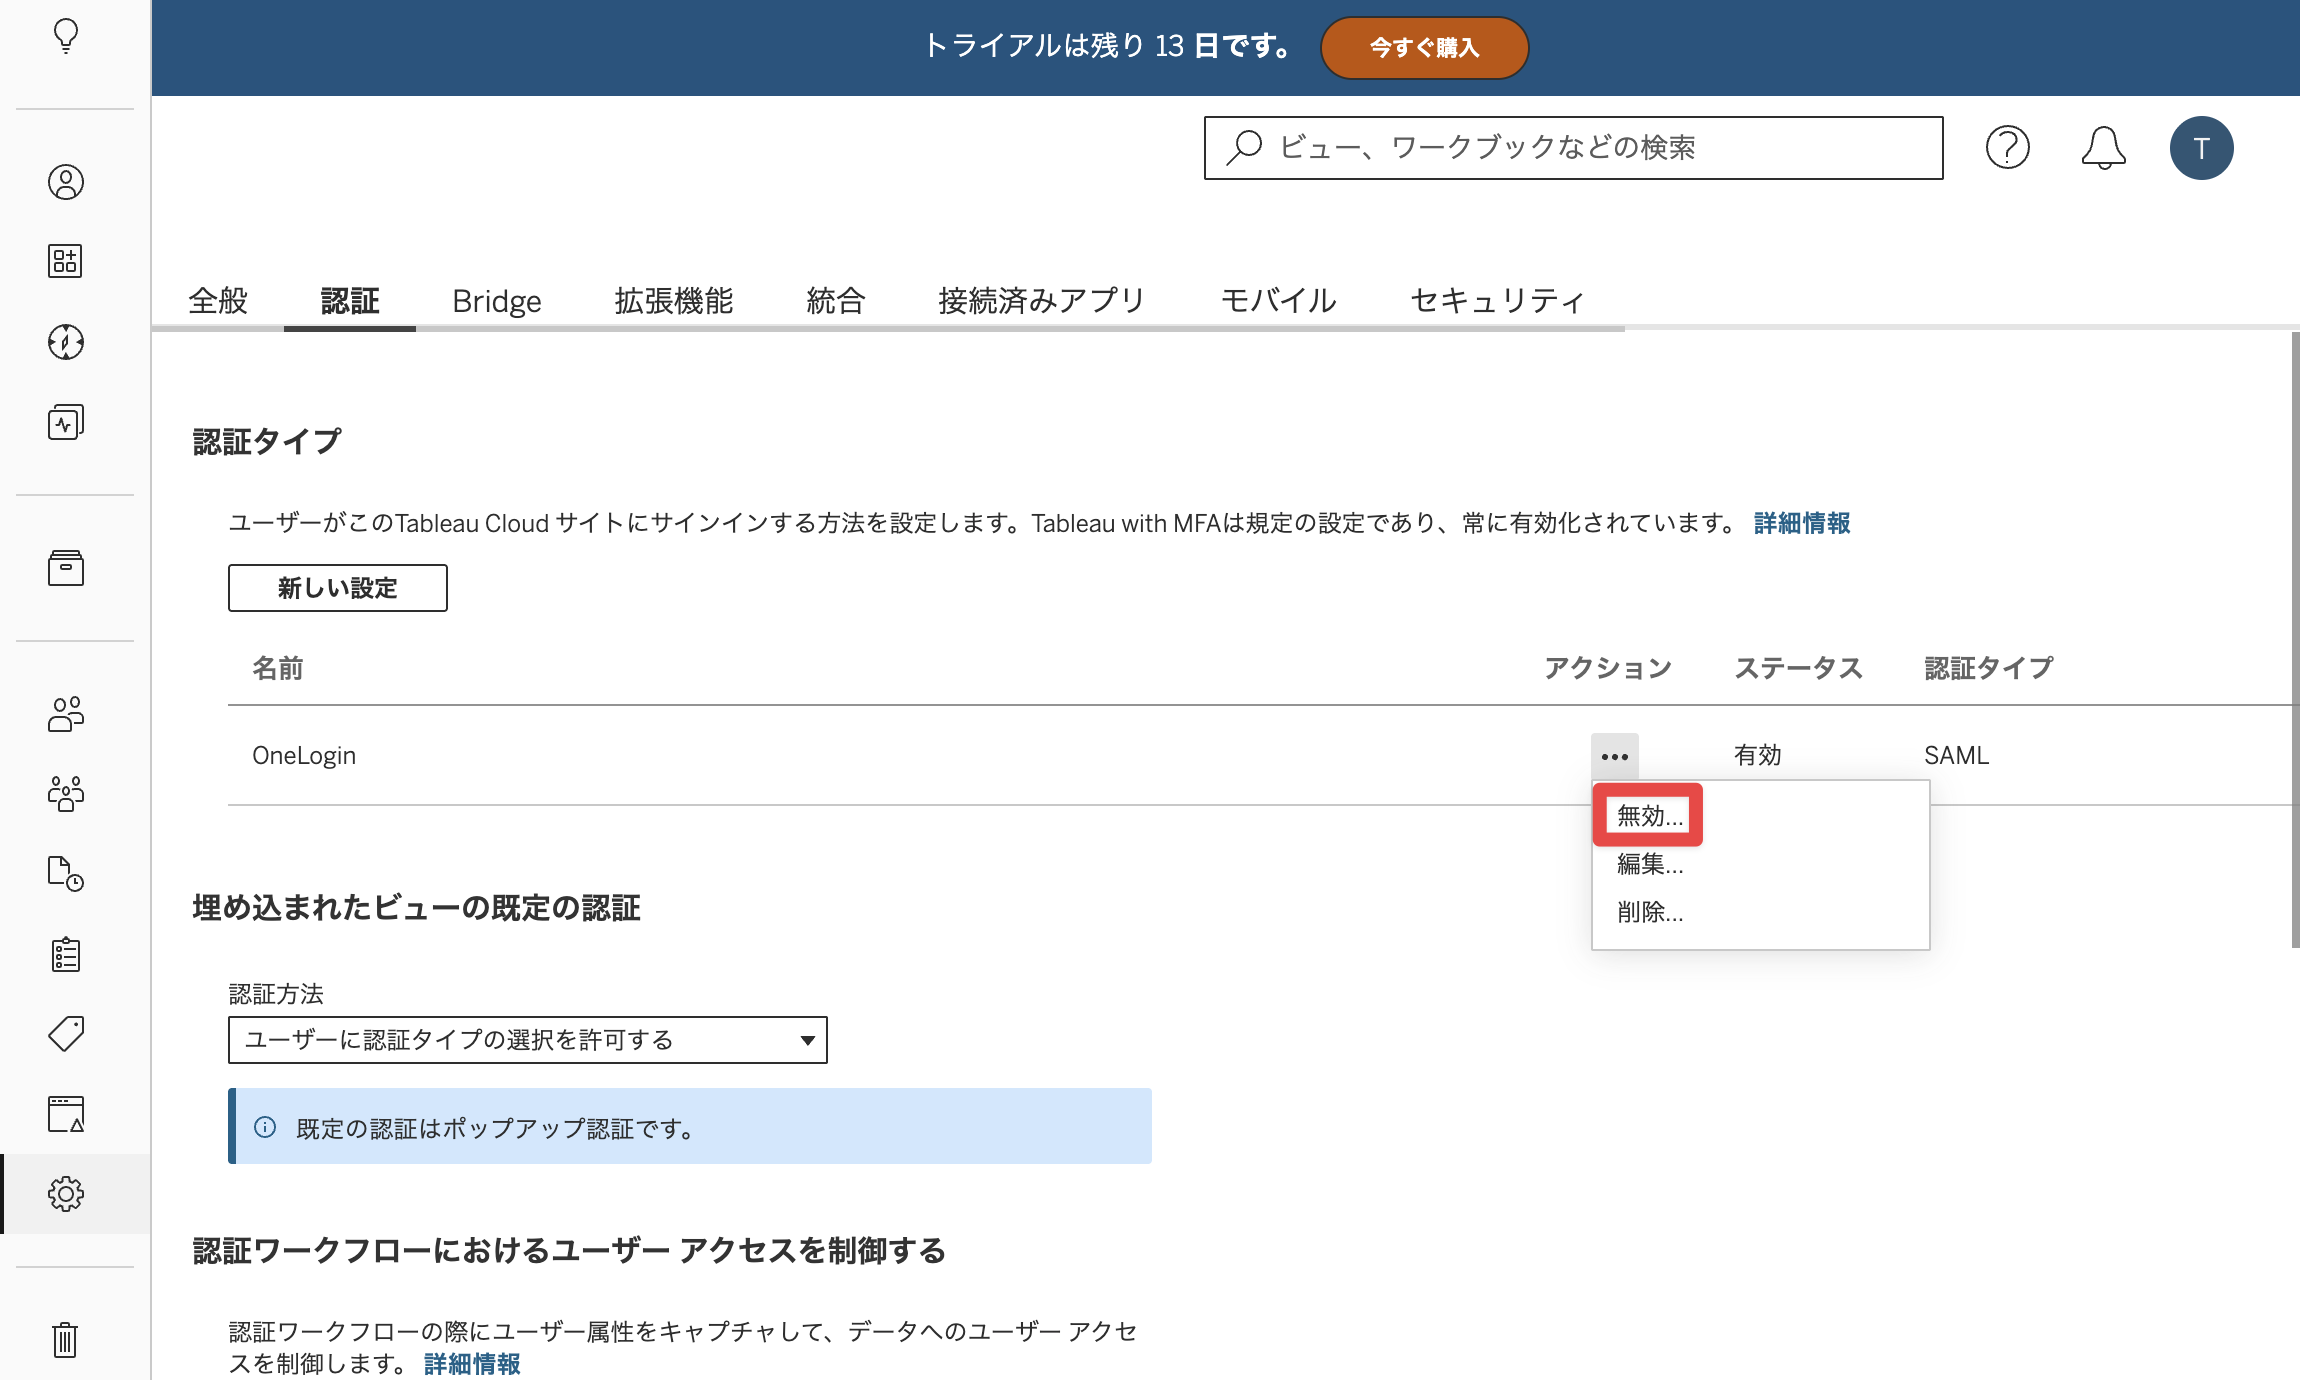
Task: Click the アクション column header
Action: [1609, 668]
